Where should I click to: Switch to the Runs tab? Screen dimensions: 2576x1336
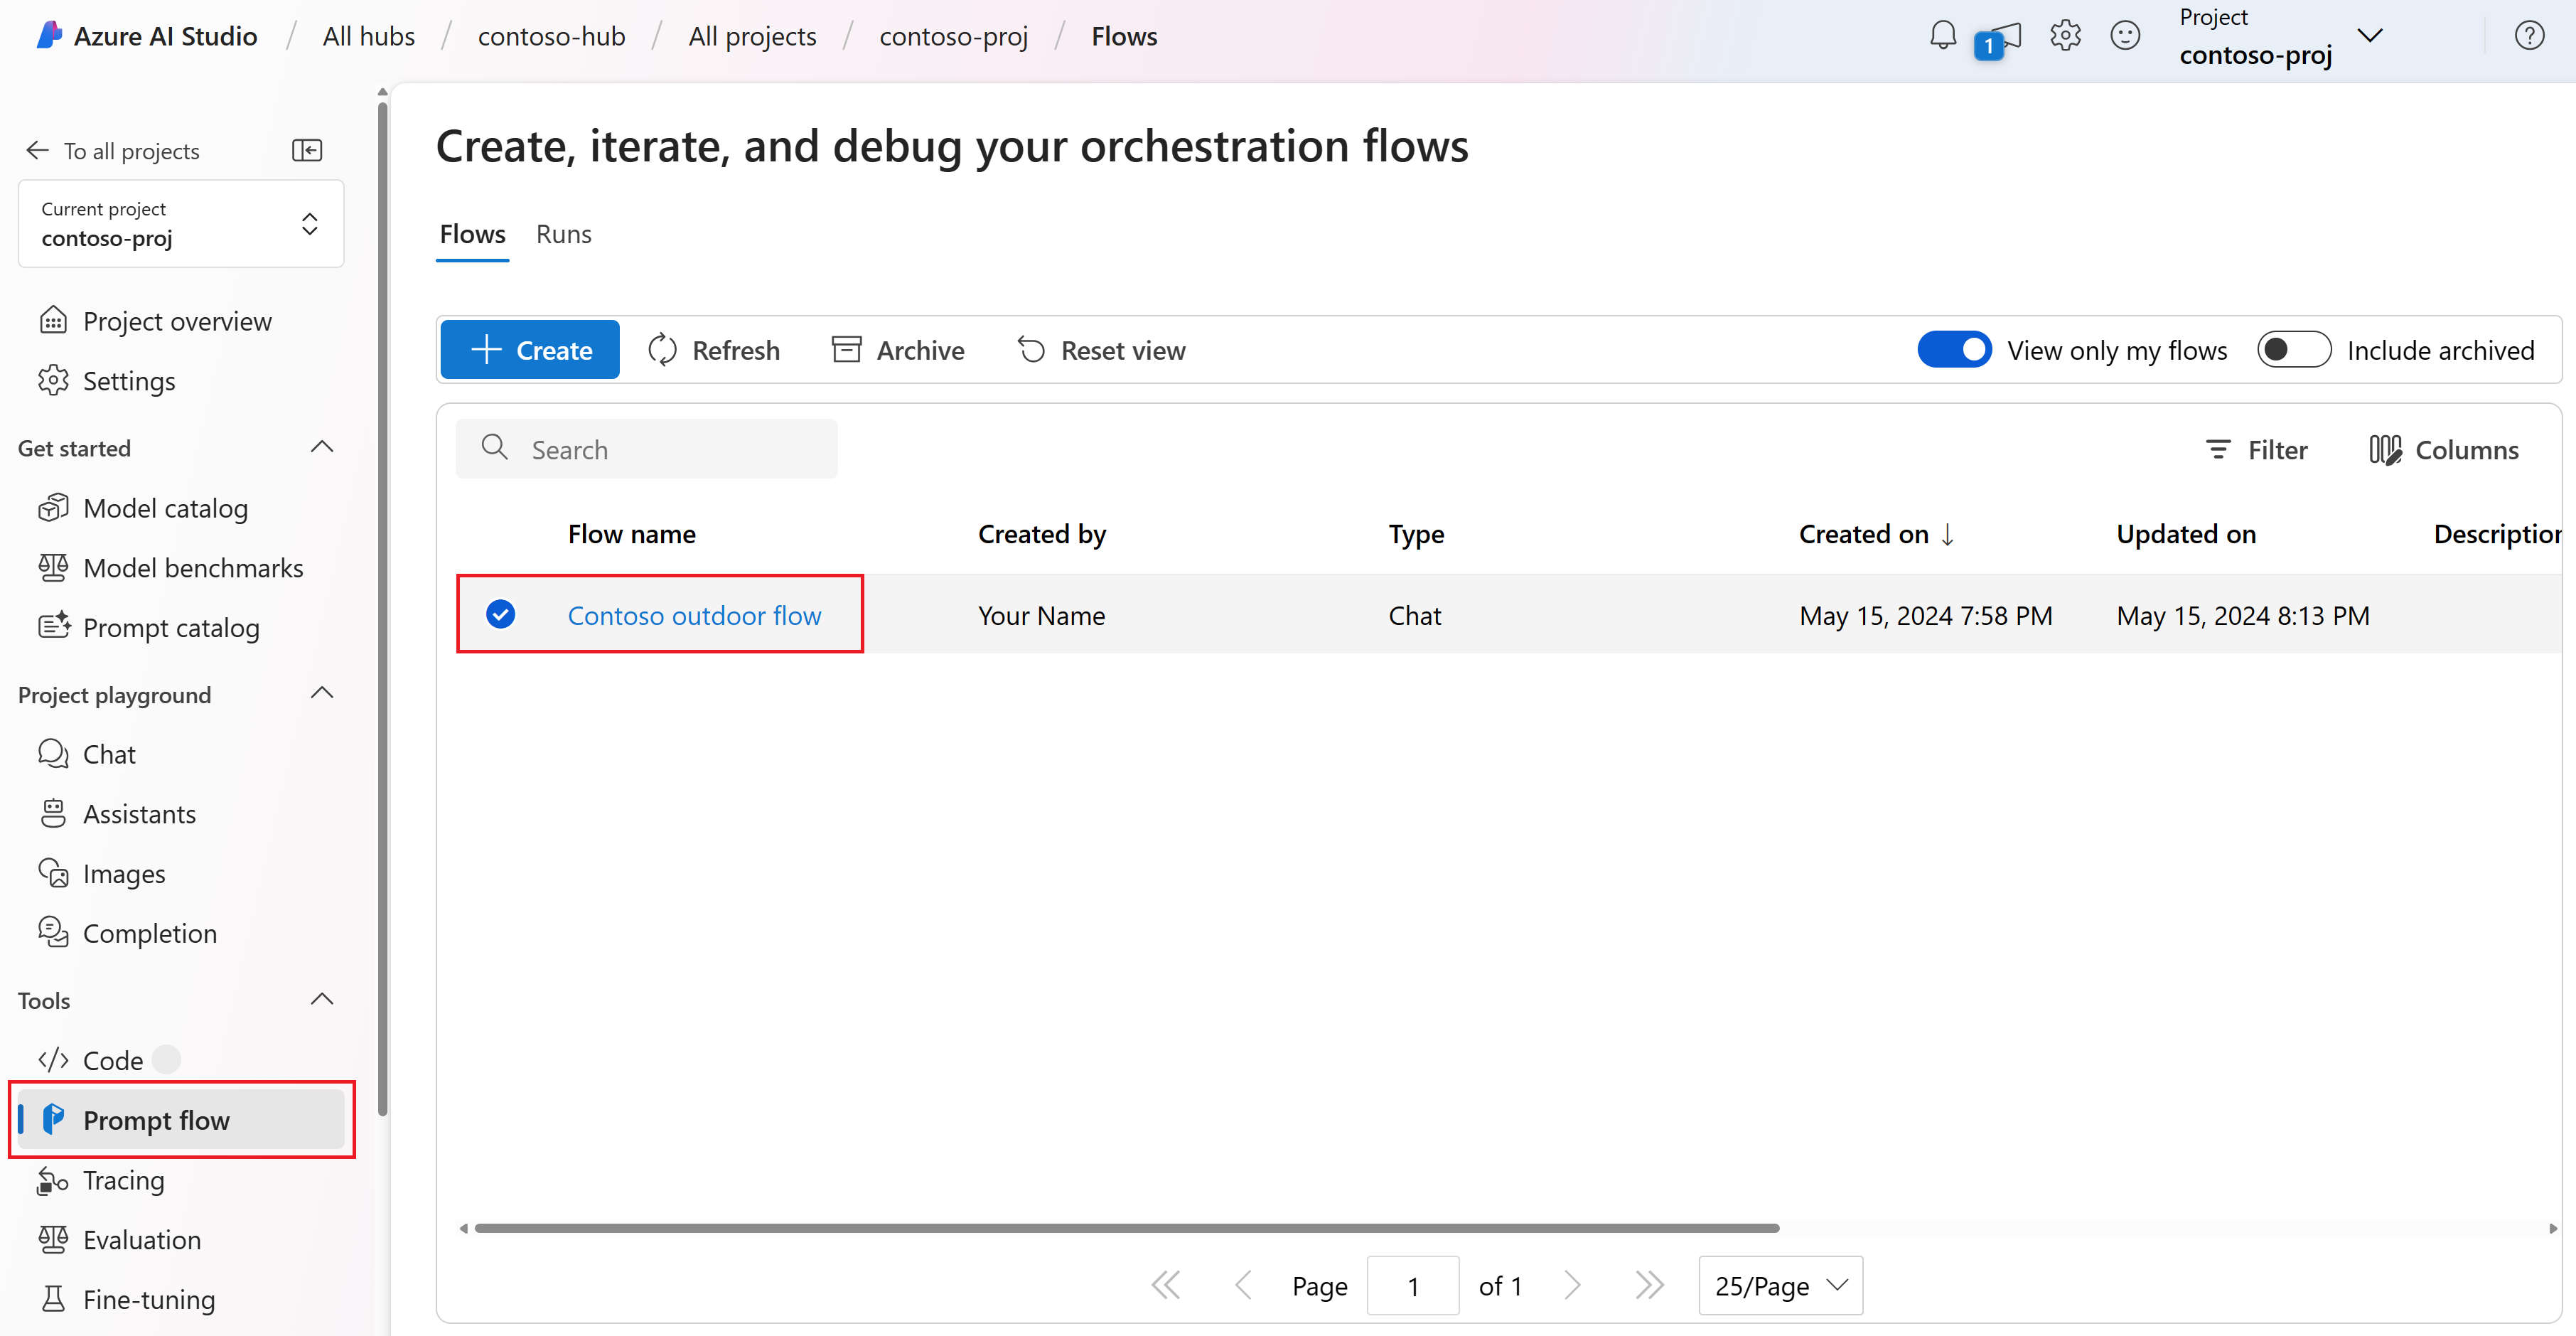pyautogui.click(x=564, y=234)
